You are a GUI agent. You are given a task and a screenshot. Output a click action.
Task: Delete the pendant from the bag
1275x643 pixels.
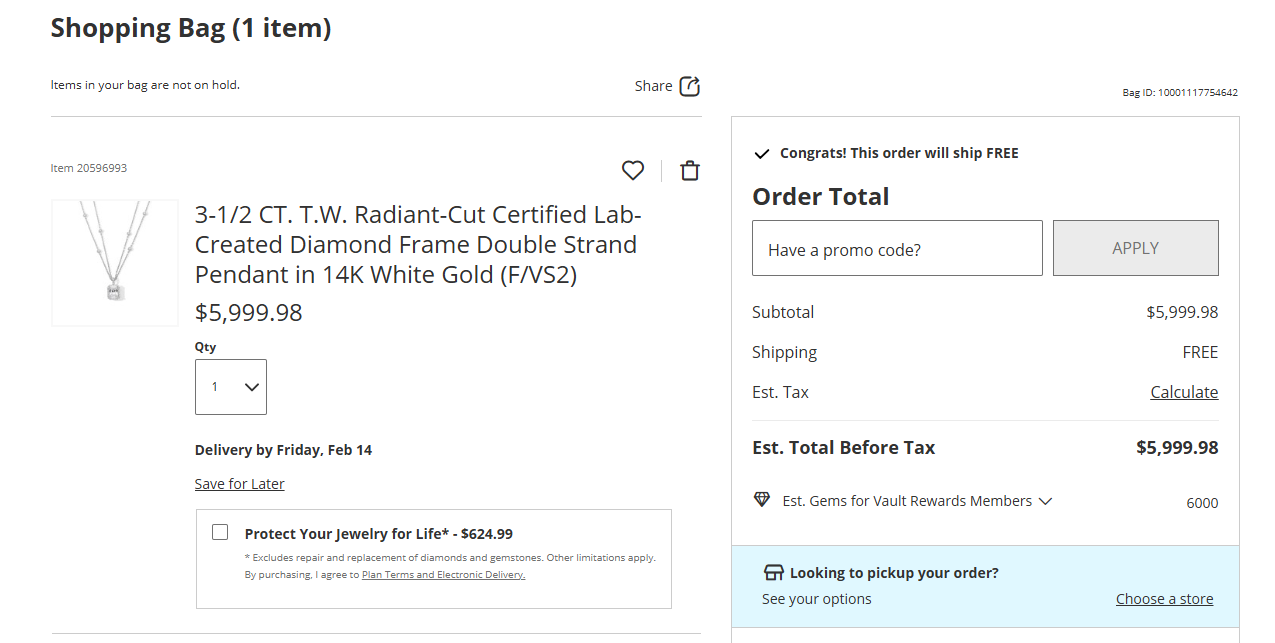click(x=689, y=170)
